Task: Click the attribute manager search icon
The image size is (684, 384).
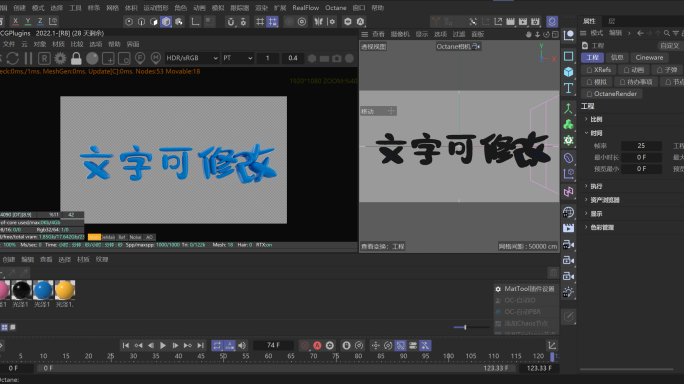Action: click(x=667, y=33)
